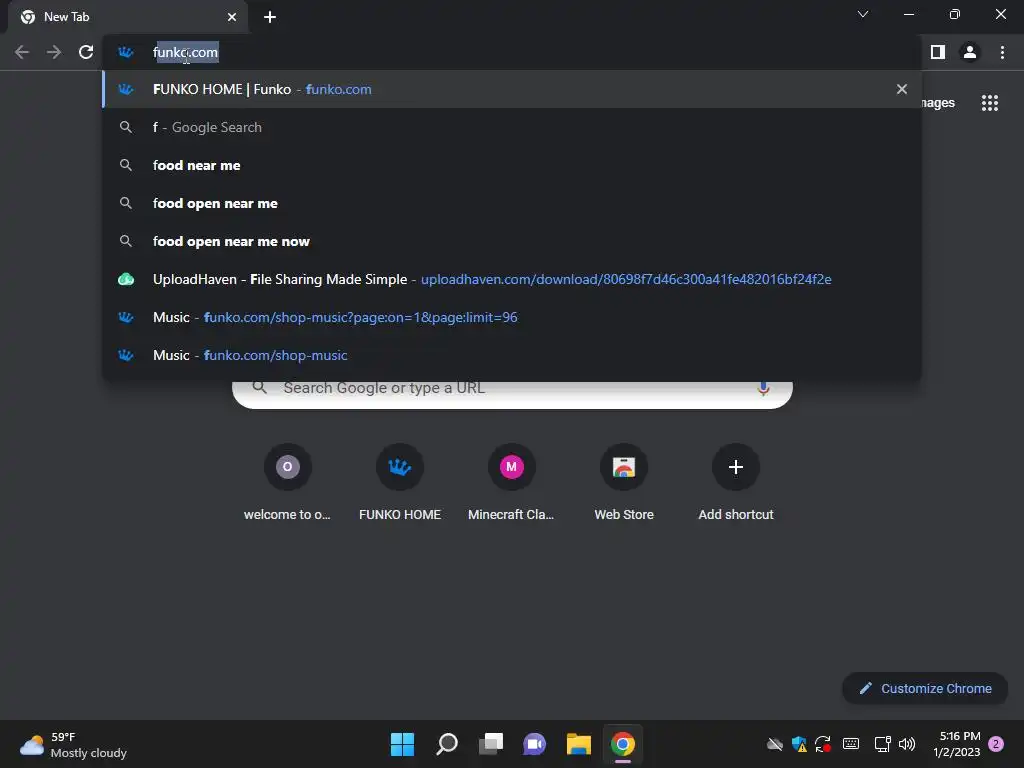Click the sync status tray icon
This screenshot has width=1024, height=768.
coord(823,744)
